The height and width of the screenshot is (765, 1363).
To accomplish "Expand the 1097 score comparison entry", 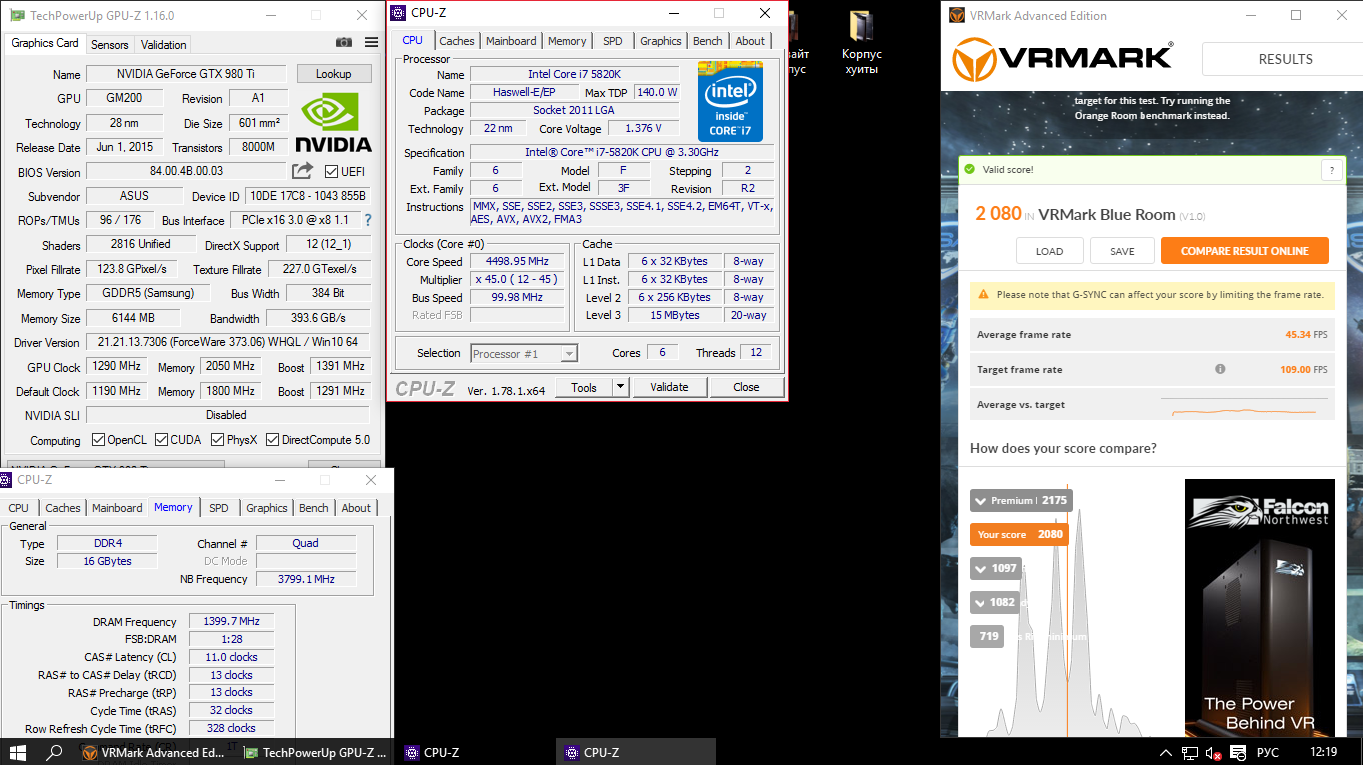I will click(996, 568).
